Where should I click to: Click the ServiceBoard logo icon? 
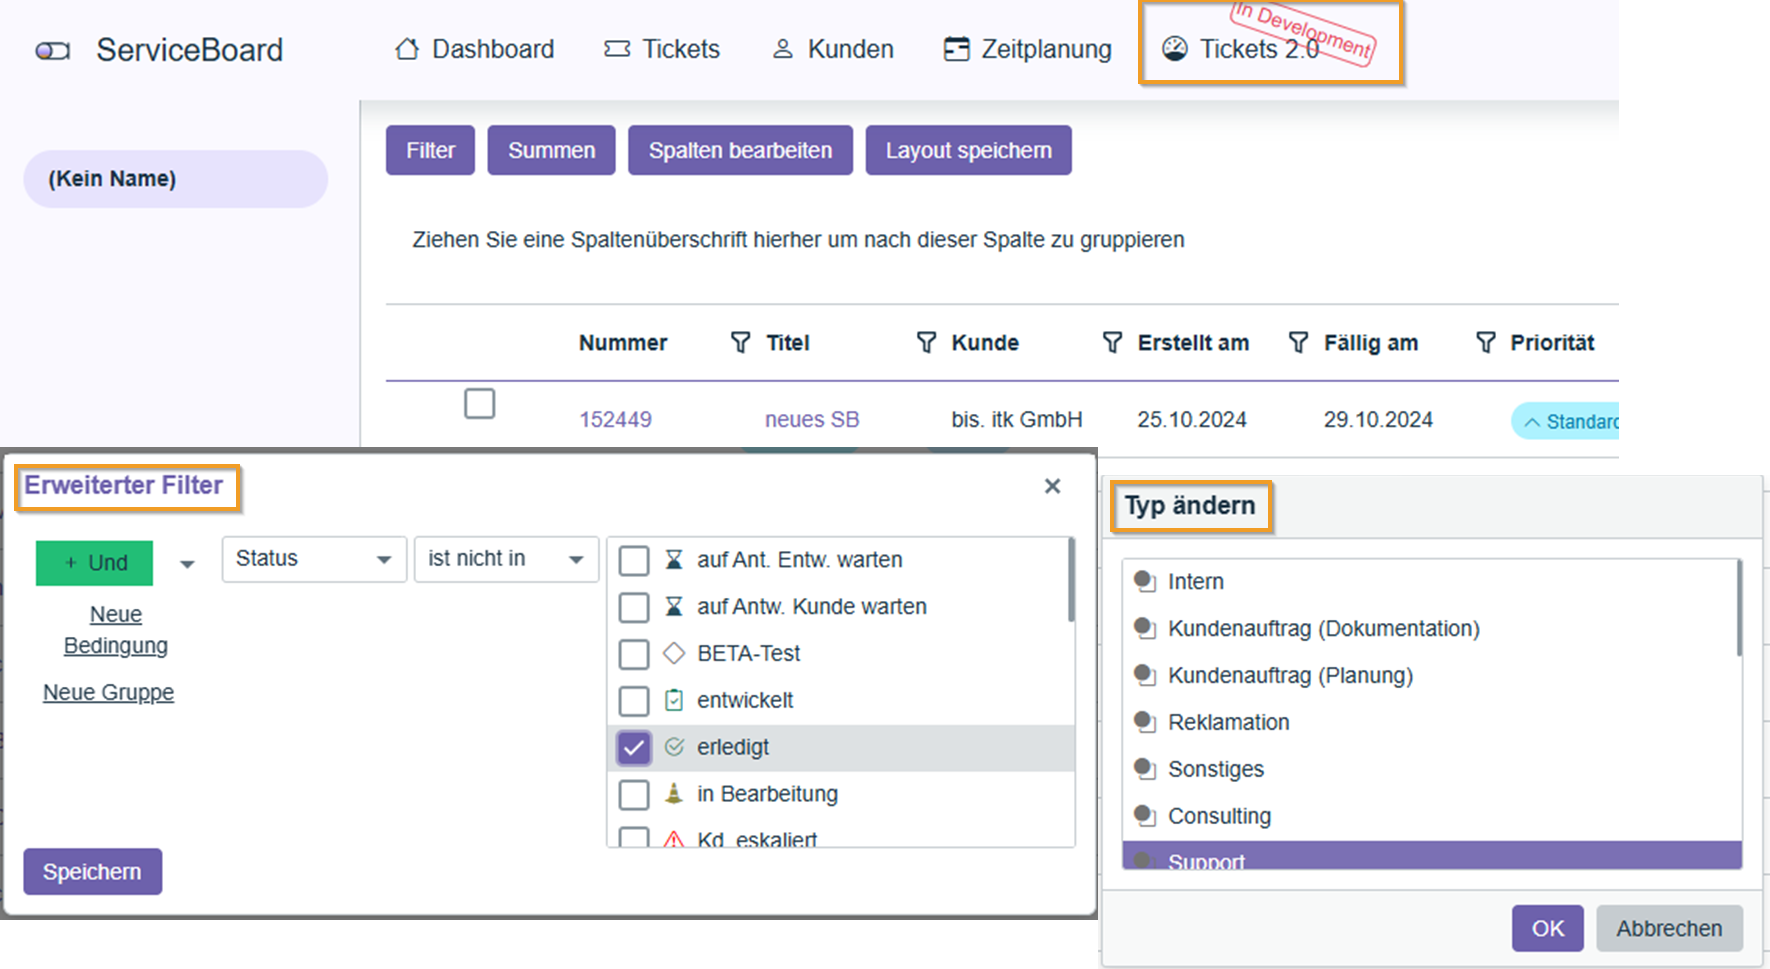point(53,51)
